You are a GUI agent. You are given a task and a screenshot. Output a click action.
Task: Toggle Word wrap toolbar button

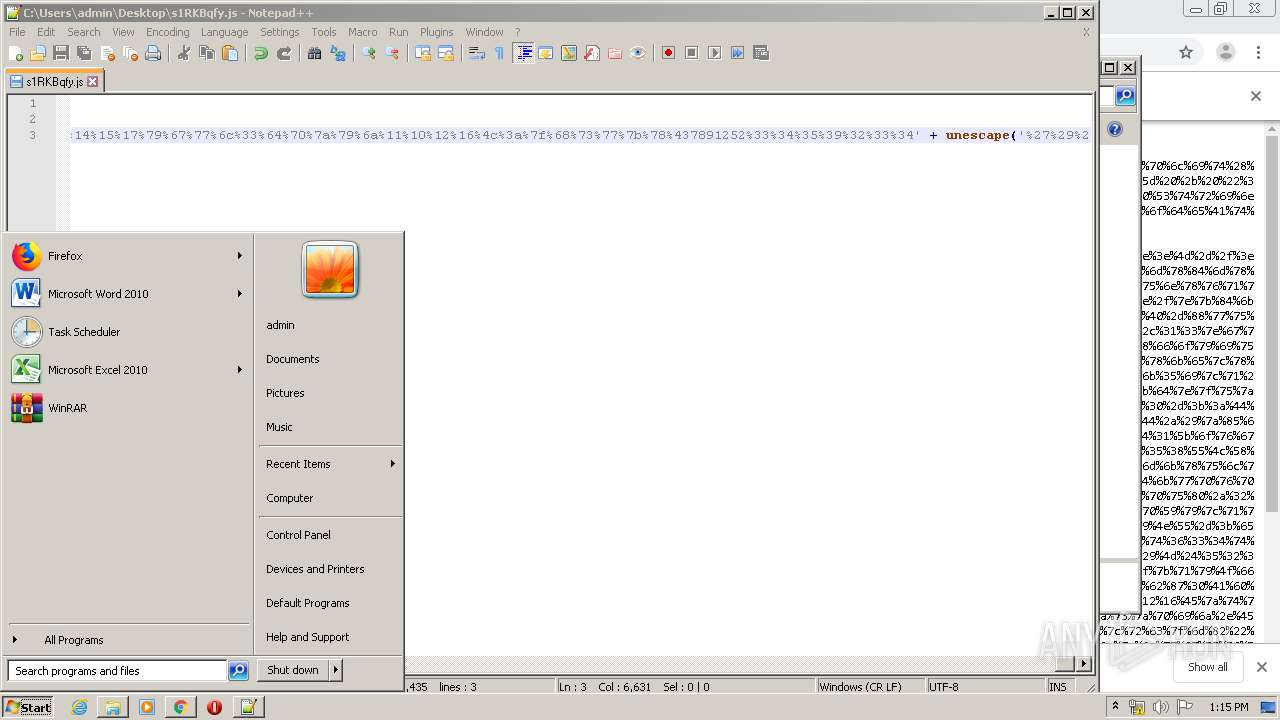point(477,53)
